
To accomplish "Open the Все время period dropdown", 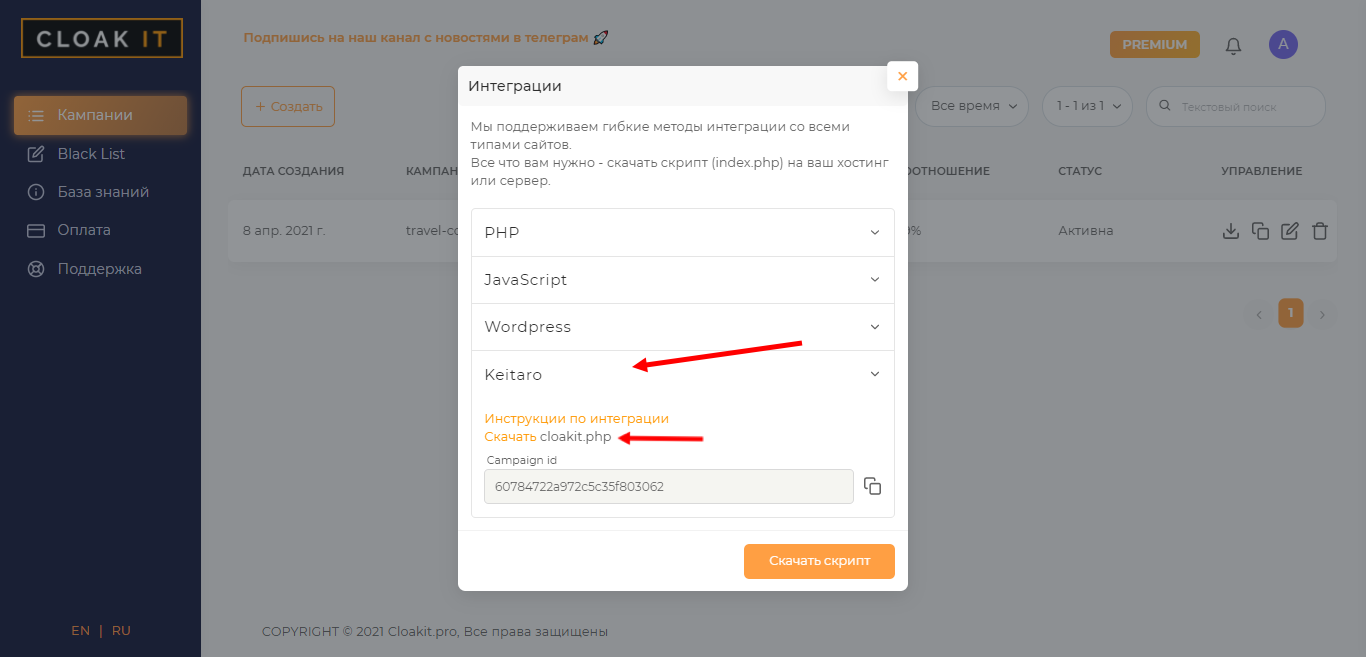I will 972,106.
